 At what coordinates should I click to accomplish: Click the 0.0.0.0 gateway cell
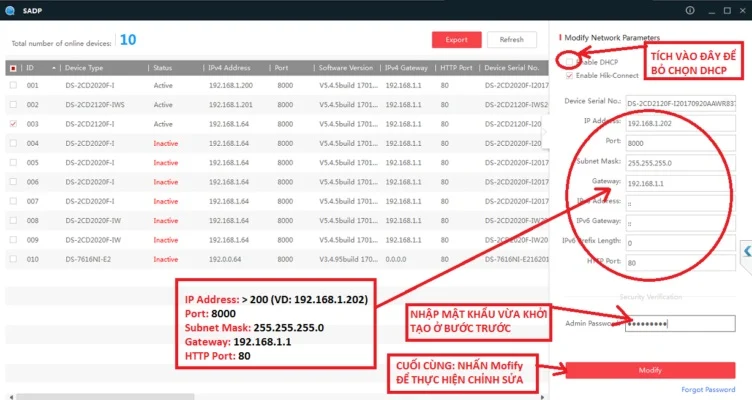[396, 259]
